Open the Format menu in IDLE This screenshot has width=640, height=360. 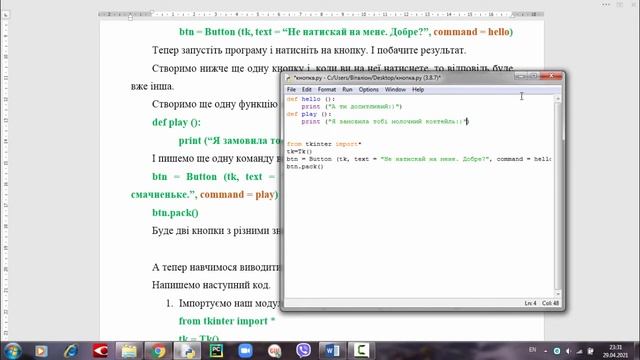327,89
